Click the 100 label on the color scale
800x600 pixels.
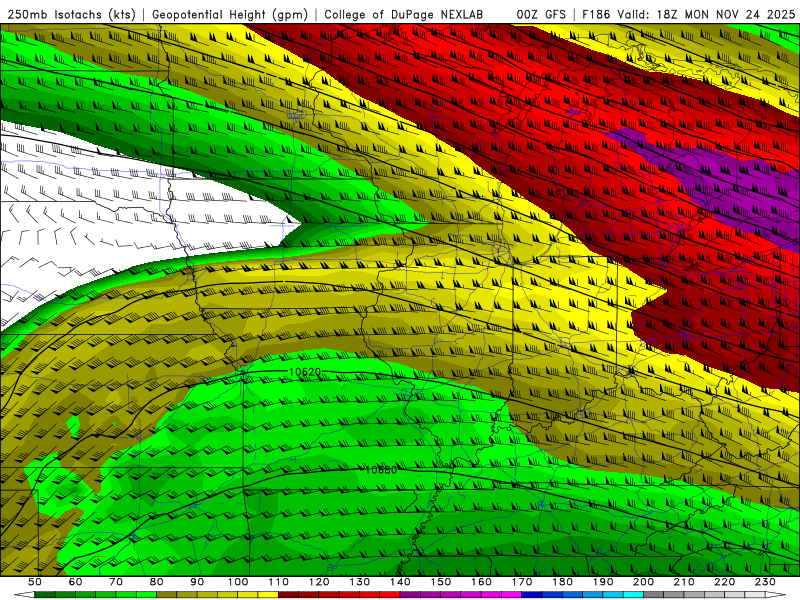[x=238, y=582]
